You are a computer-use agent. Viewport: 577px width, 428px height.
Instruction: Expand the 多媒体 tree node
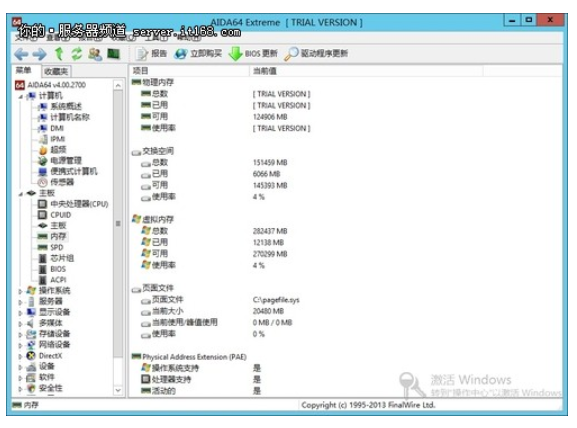(21, 324)
